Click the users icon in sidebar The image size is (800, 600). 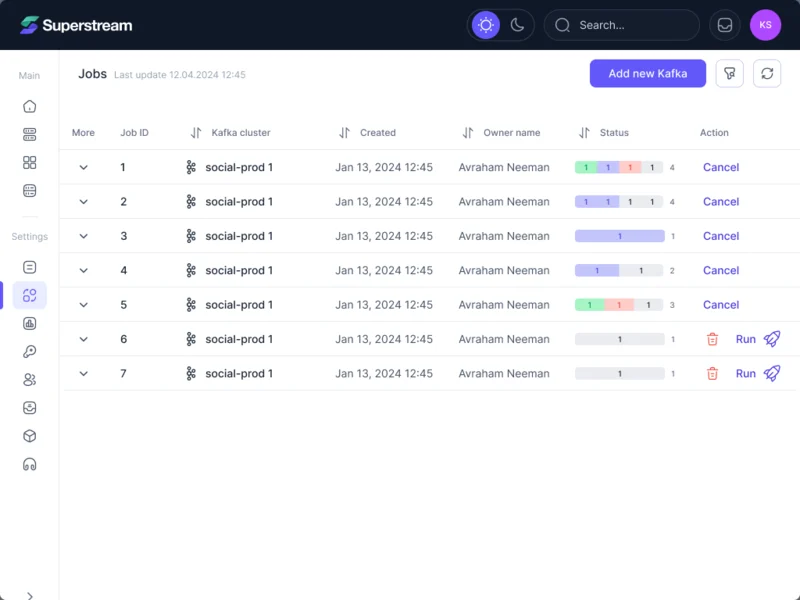[x=30, y=380]
